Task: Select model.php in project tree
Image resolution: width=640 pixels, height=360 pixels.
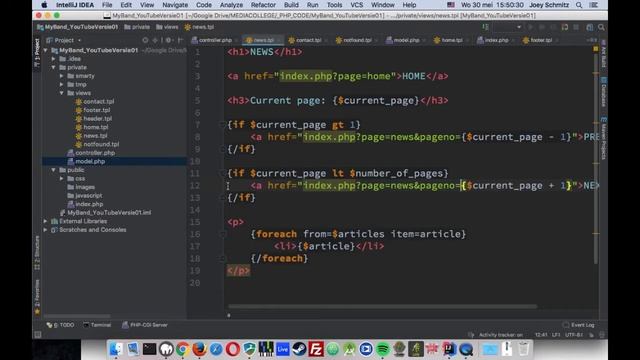Action: click(x=86, y=162)
